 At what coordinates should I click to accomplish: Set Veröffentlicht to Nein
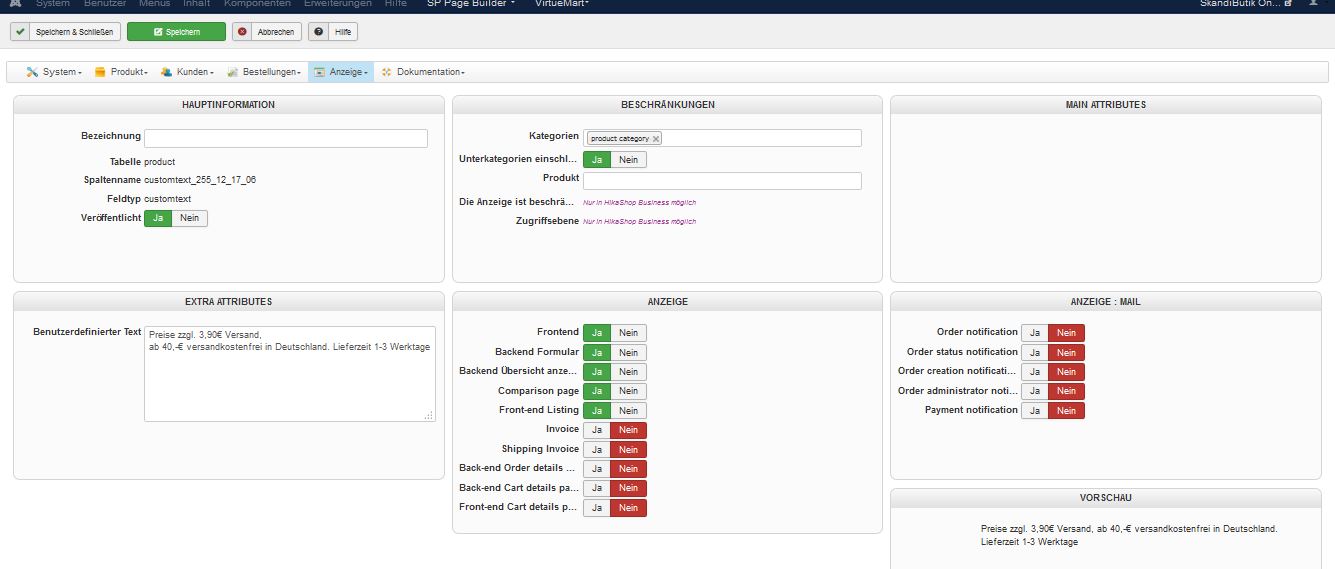click(x=190, y=218)
